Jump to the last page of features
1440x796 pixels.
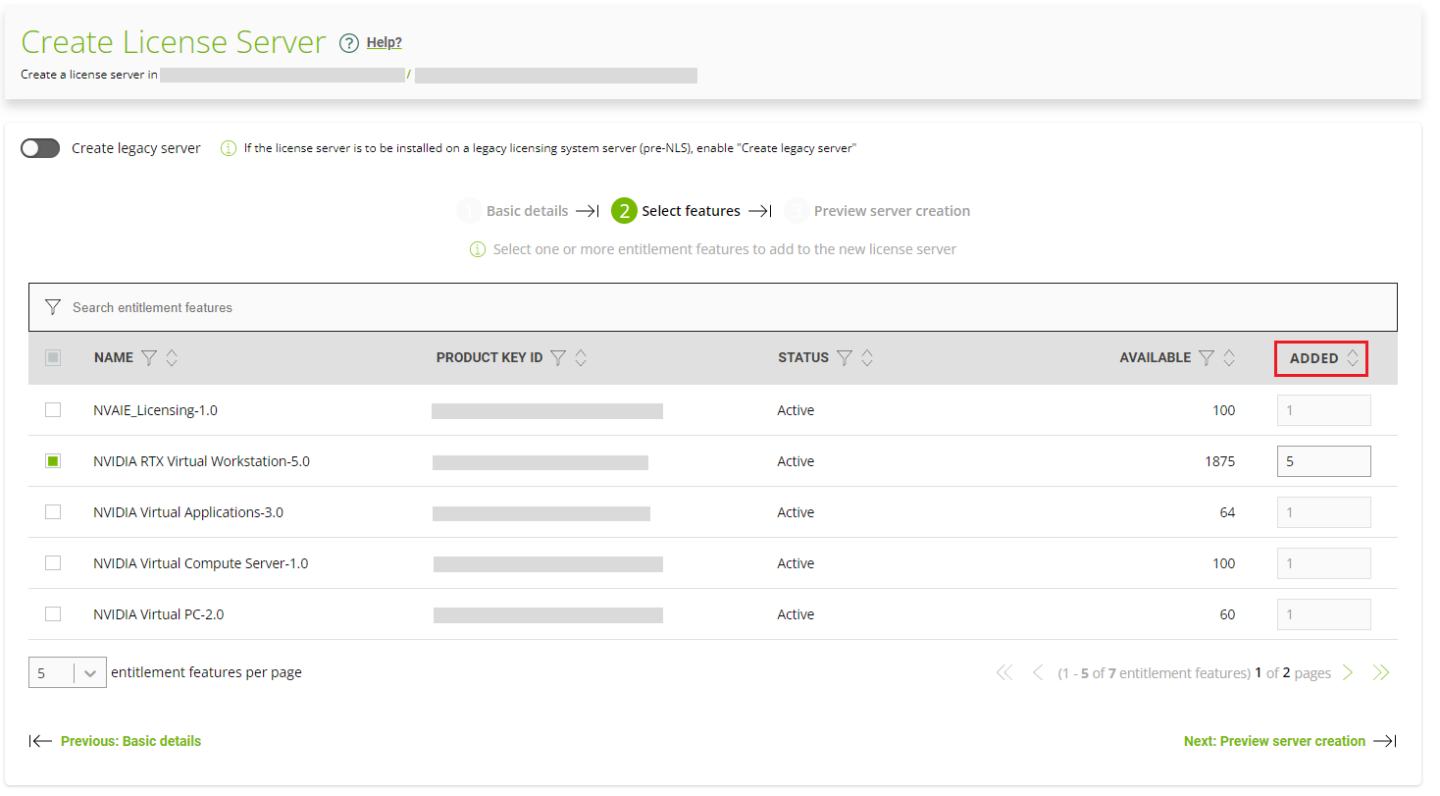1381,672
